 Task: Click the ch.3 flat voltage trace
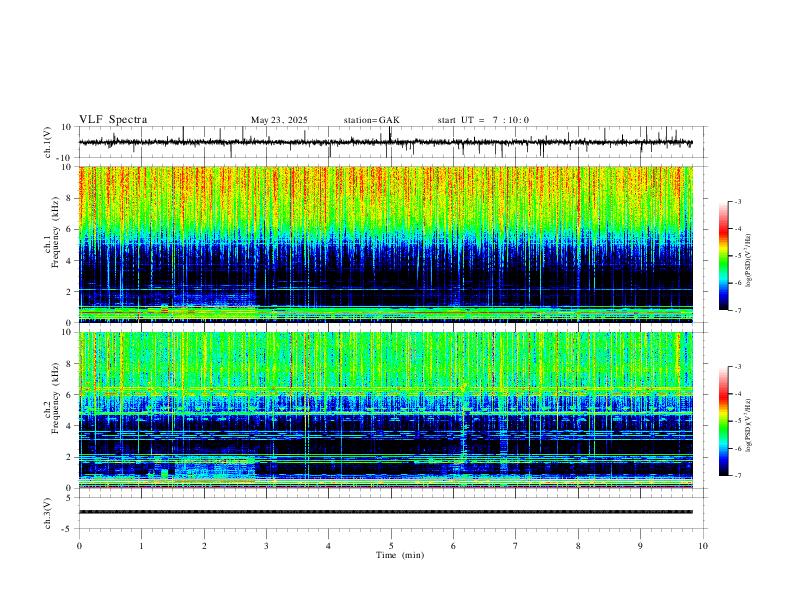386,512
